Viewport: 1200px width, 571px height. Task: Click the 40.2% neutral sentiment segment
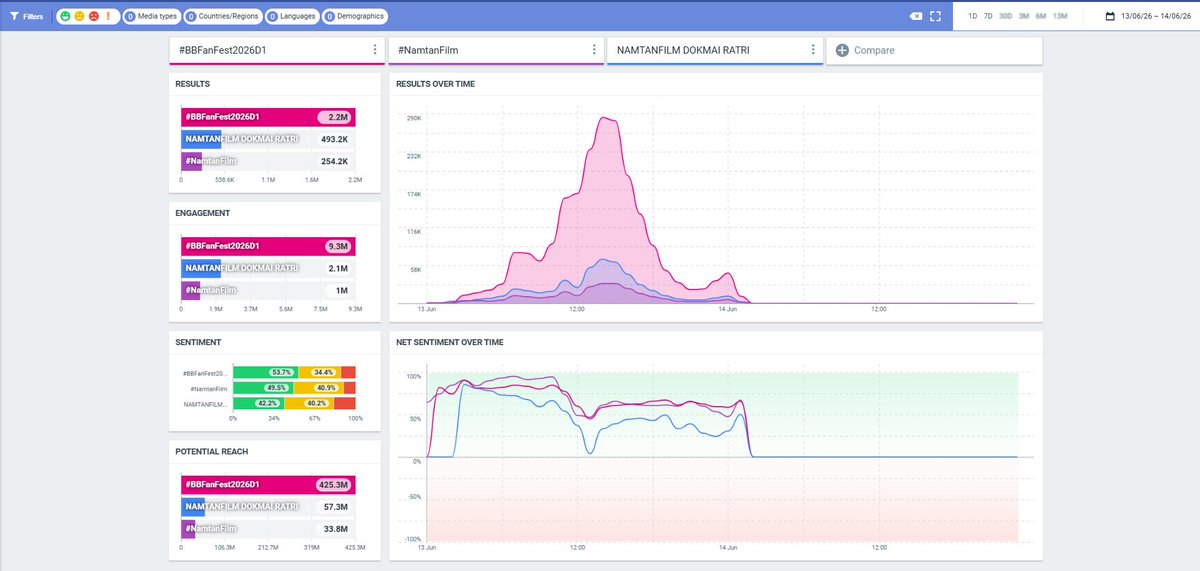pos(309,404)
